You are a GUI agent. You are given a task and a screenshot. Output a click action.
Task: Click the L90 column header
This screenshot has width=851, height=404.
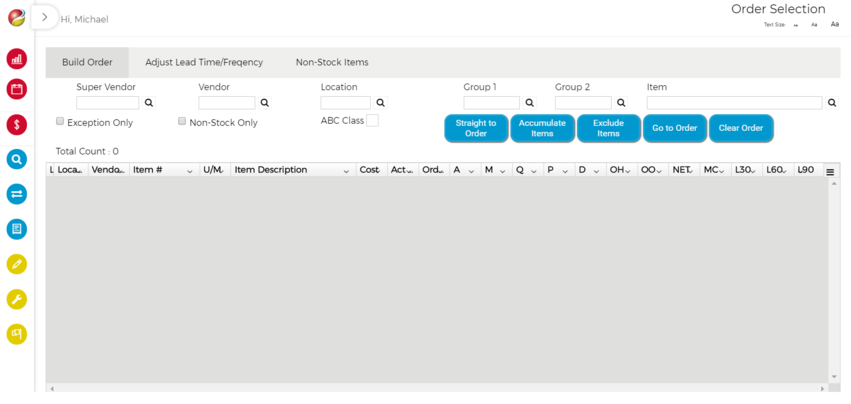click(808, 170)
